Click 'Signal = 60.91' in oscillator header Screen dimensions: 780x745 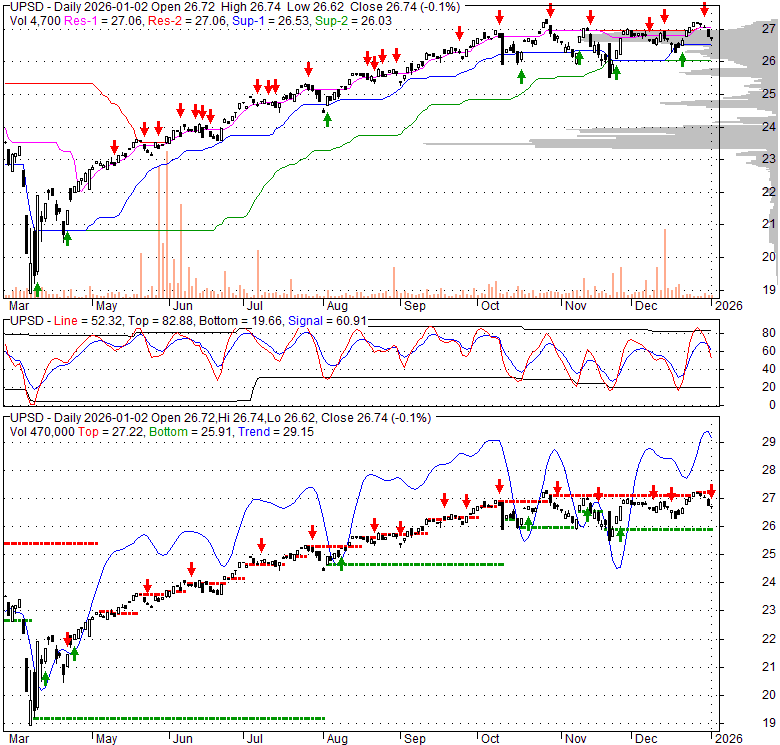pos(327,321)
